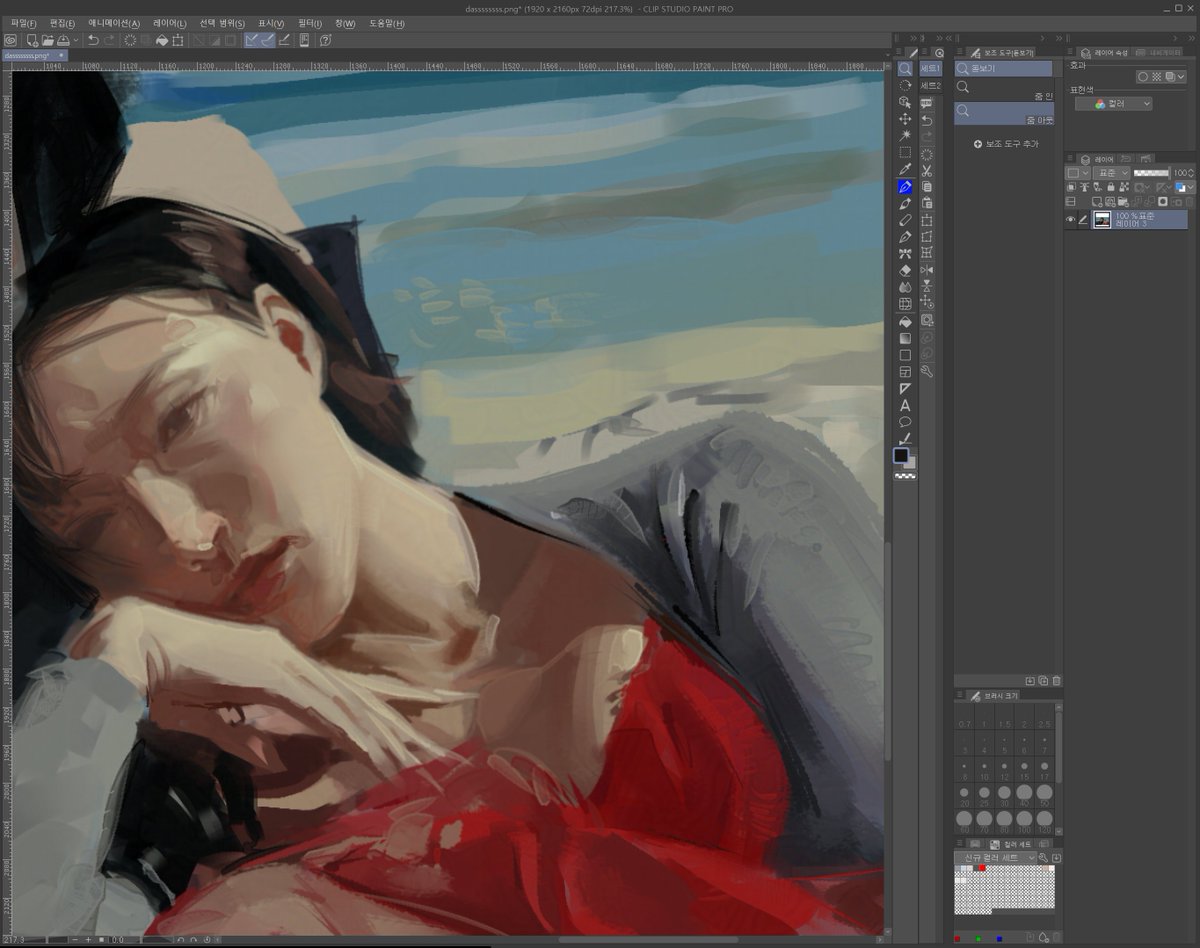Click the wrench settings icon in quick access
The height and width of the screenshot is (948, 1200).
[927, 371]
